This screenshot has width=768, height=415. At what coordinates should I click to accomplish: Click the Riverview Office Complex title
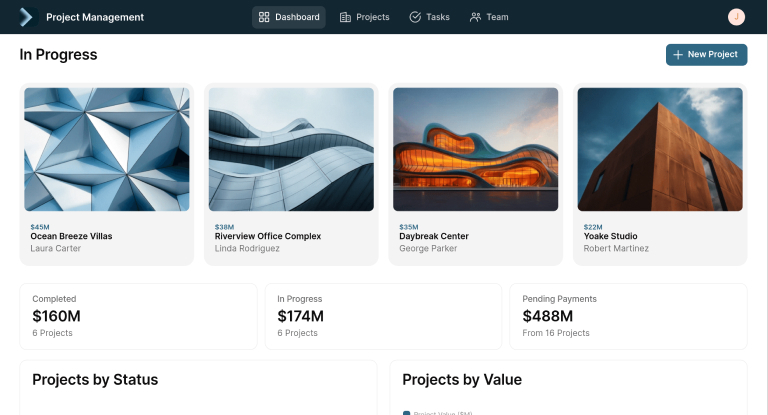tap(268, 236)
